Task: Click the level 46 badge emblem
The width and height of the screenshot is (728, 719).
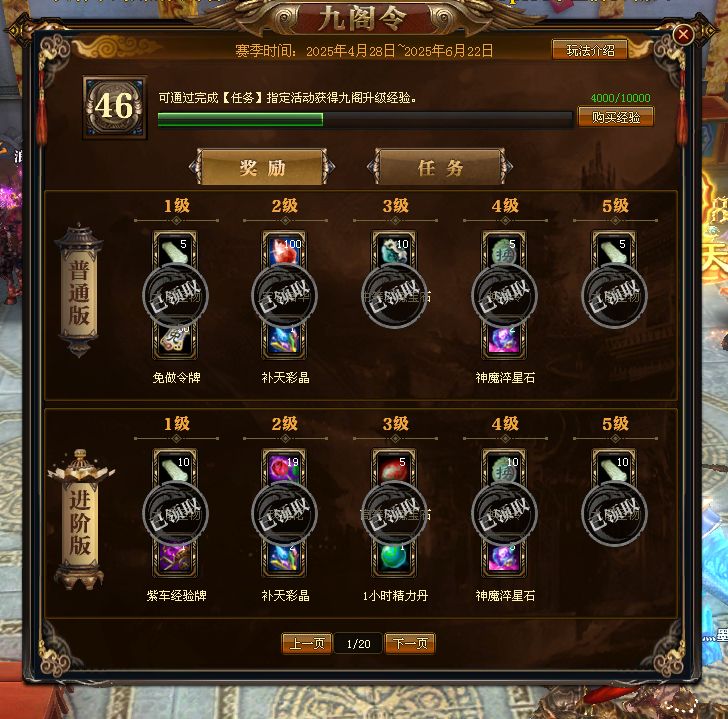Action: pyautogui.click(x=115, y=107)
